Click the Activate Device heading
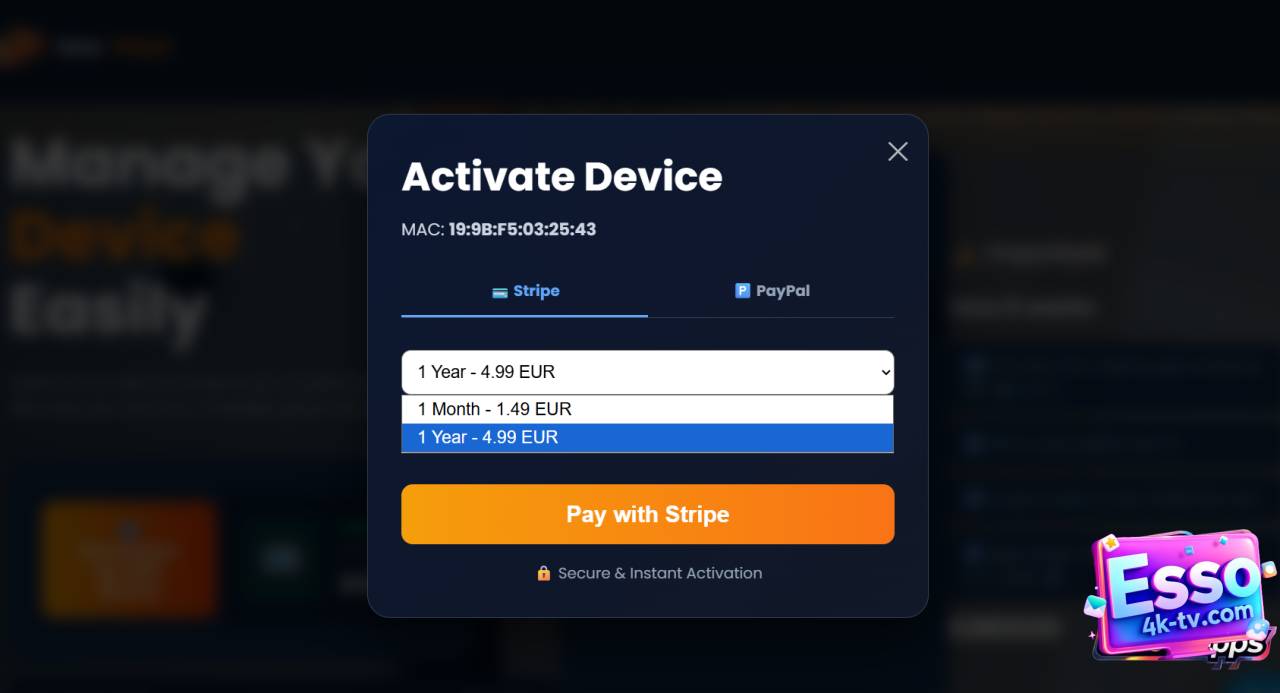Viewport: 1280px width, 693px height. click(x=562, y=177)
